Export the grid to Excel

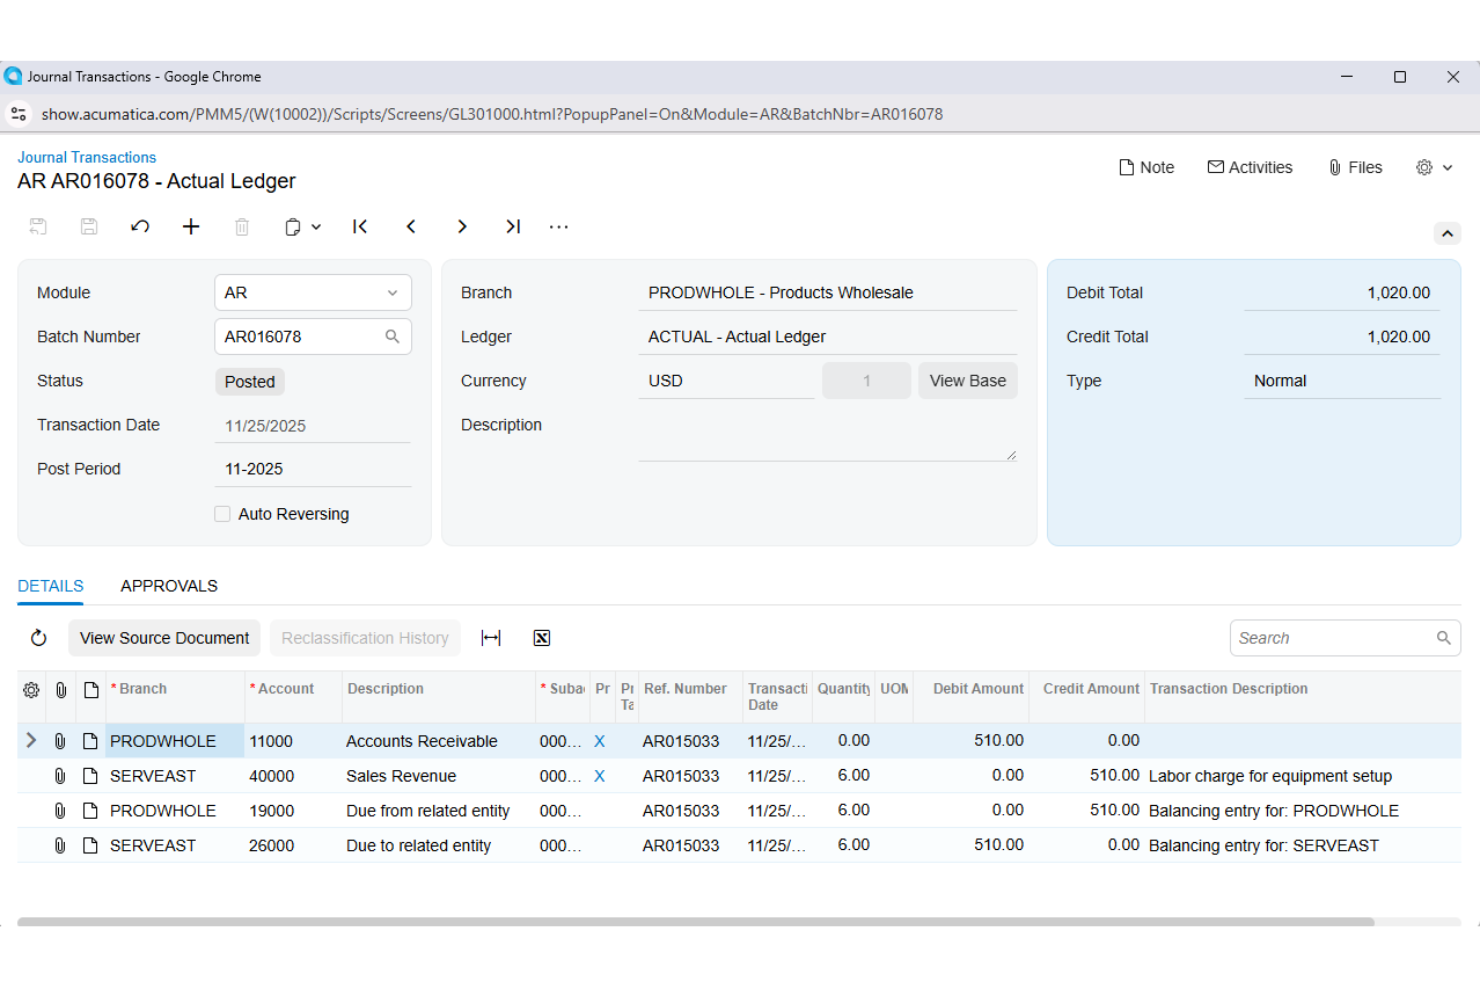tap(541, 637)
